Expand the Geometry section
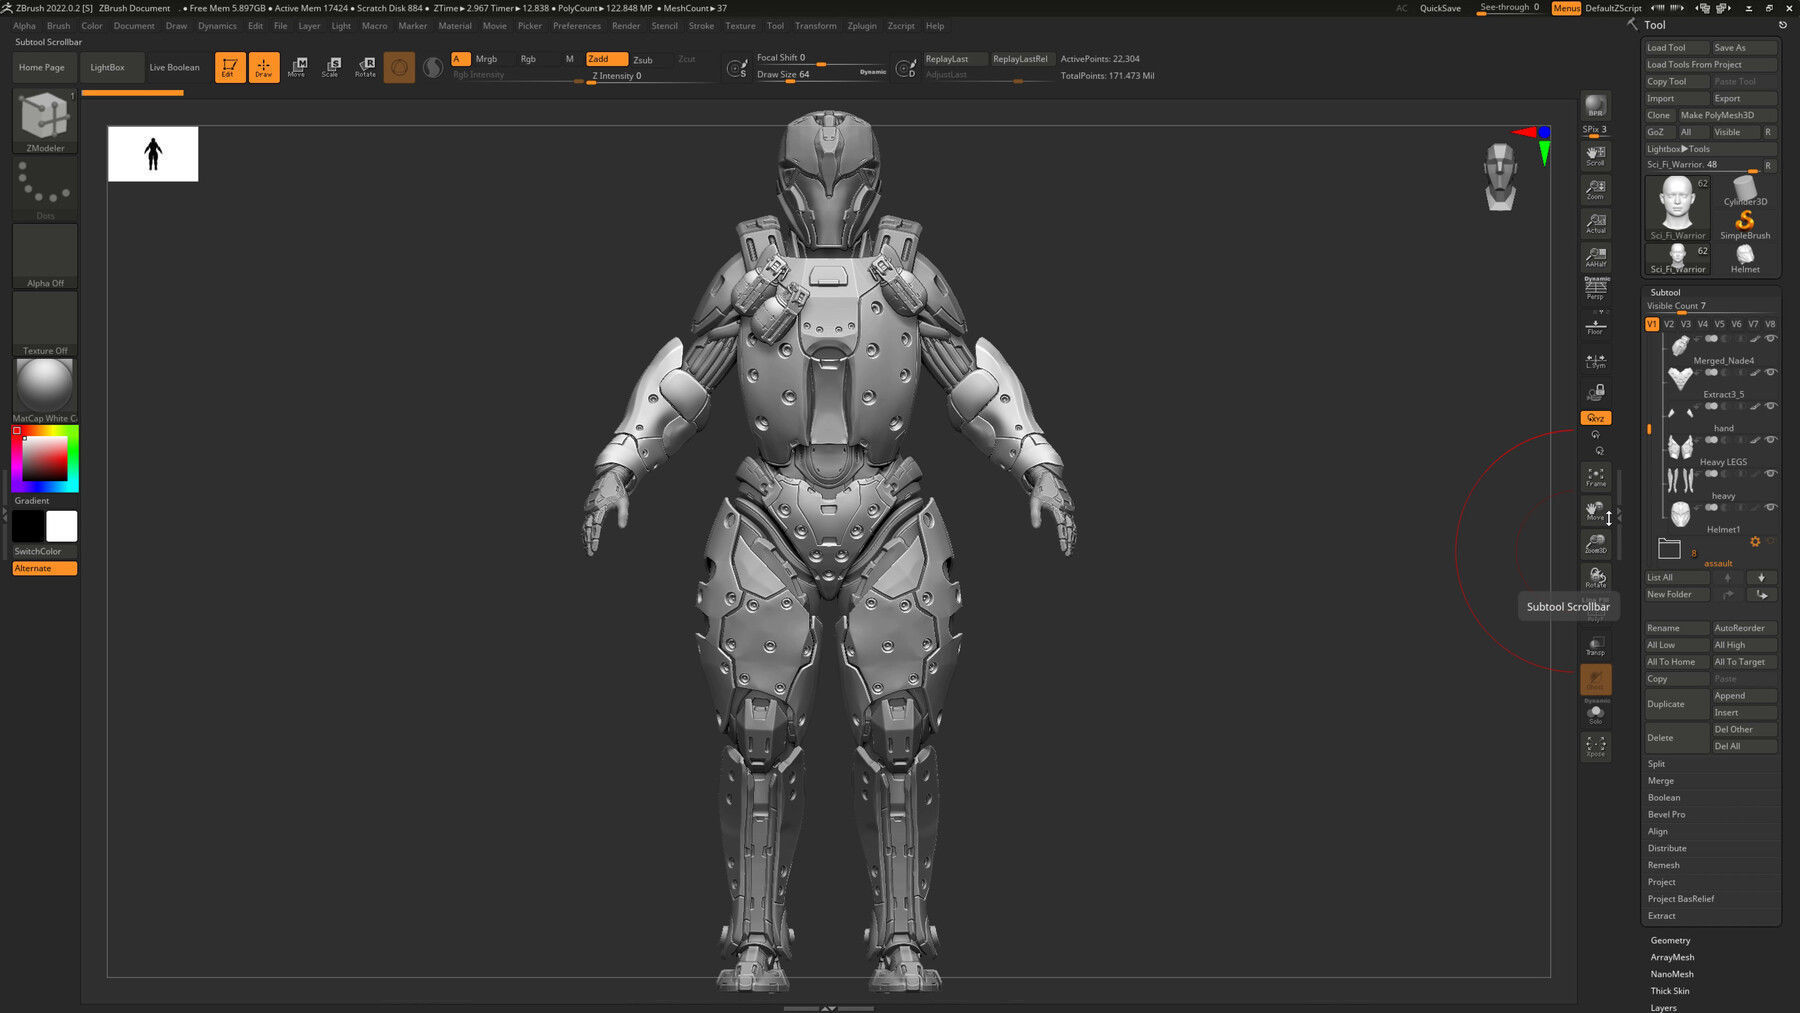Screen dimensions: 1800x1013 (1670, 940)
